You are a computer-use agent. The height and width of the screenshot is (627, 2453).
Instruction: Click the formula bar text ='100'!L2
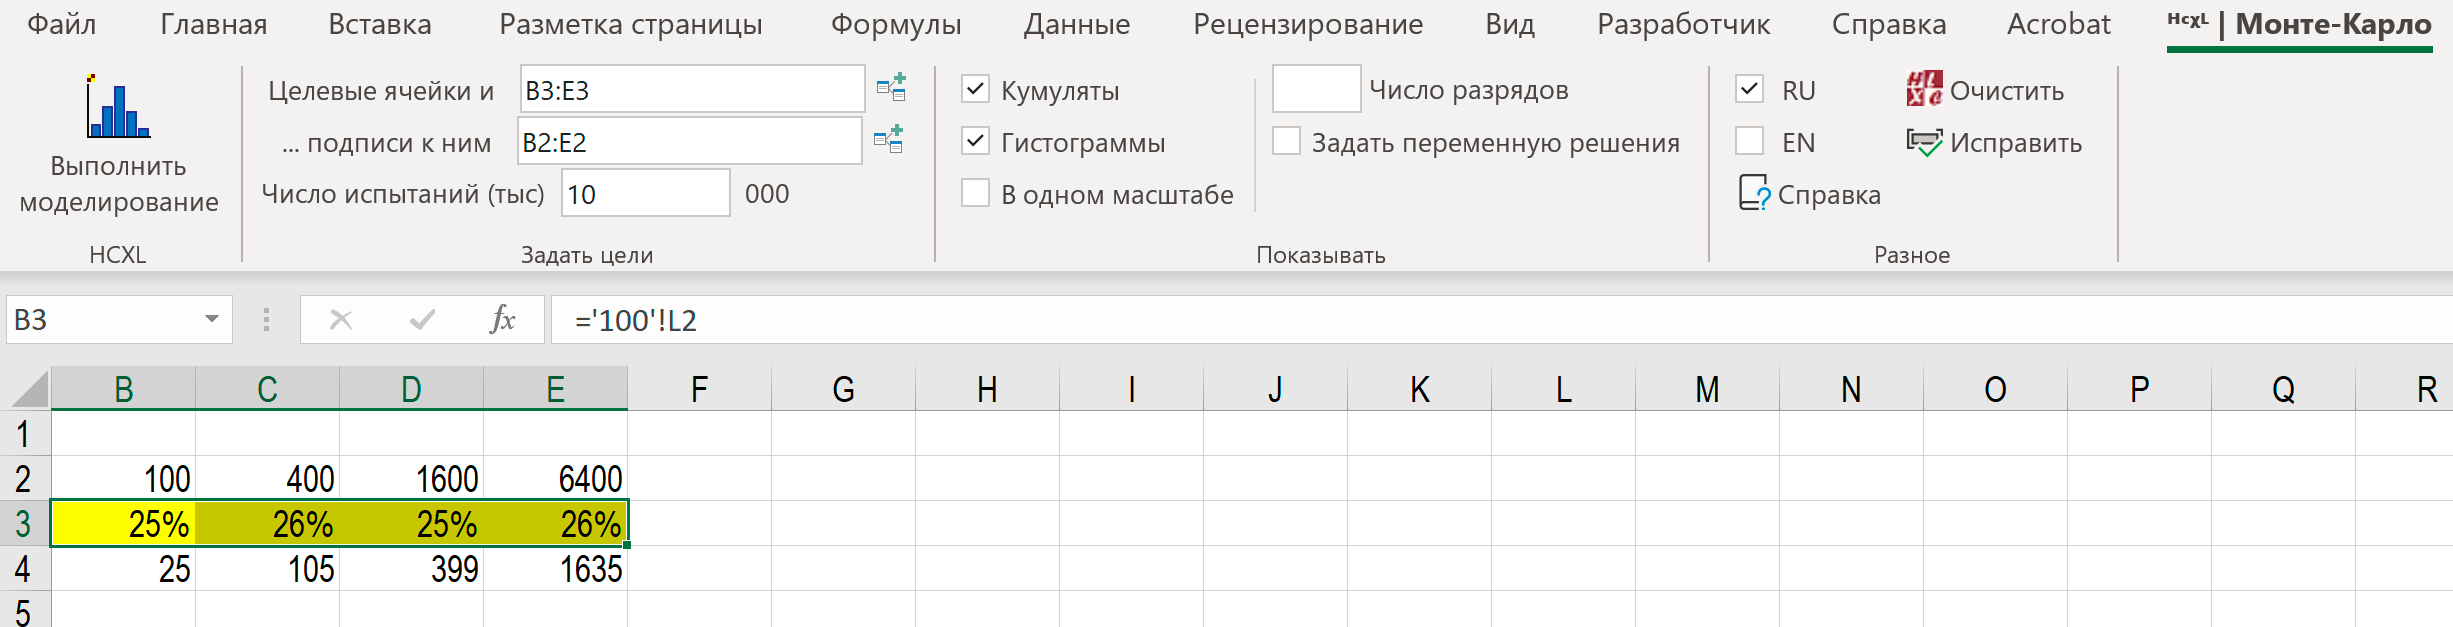(635, 320)
